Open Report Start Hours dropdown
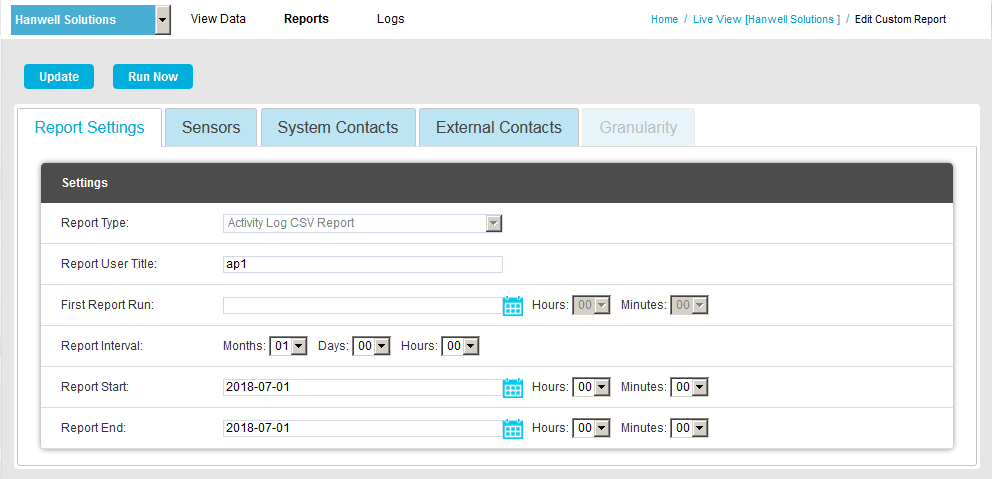Screen dimensions: 992x479 pos(592,387)
